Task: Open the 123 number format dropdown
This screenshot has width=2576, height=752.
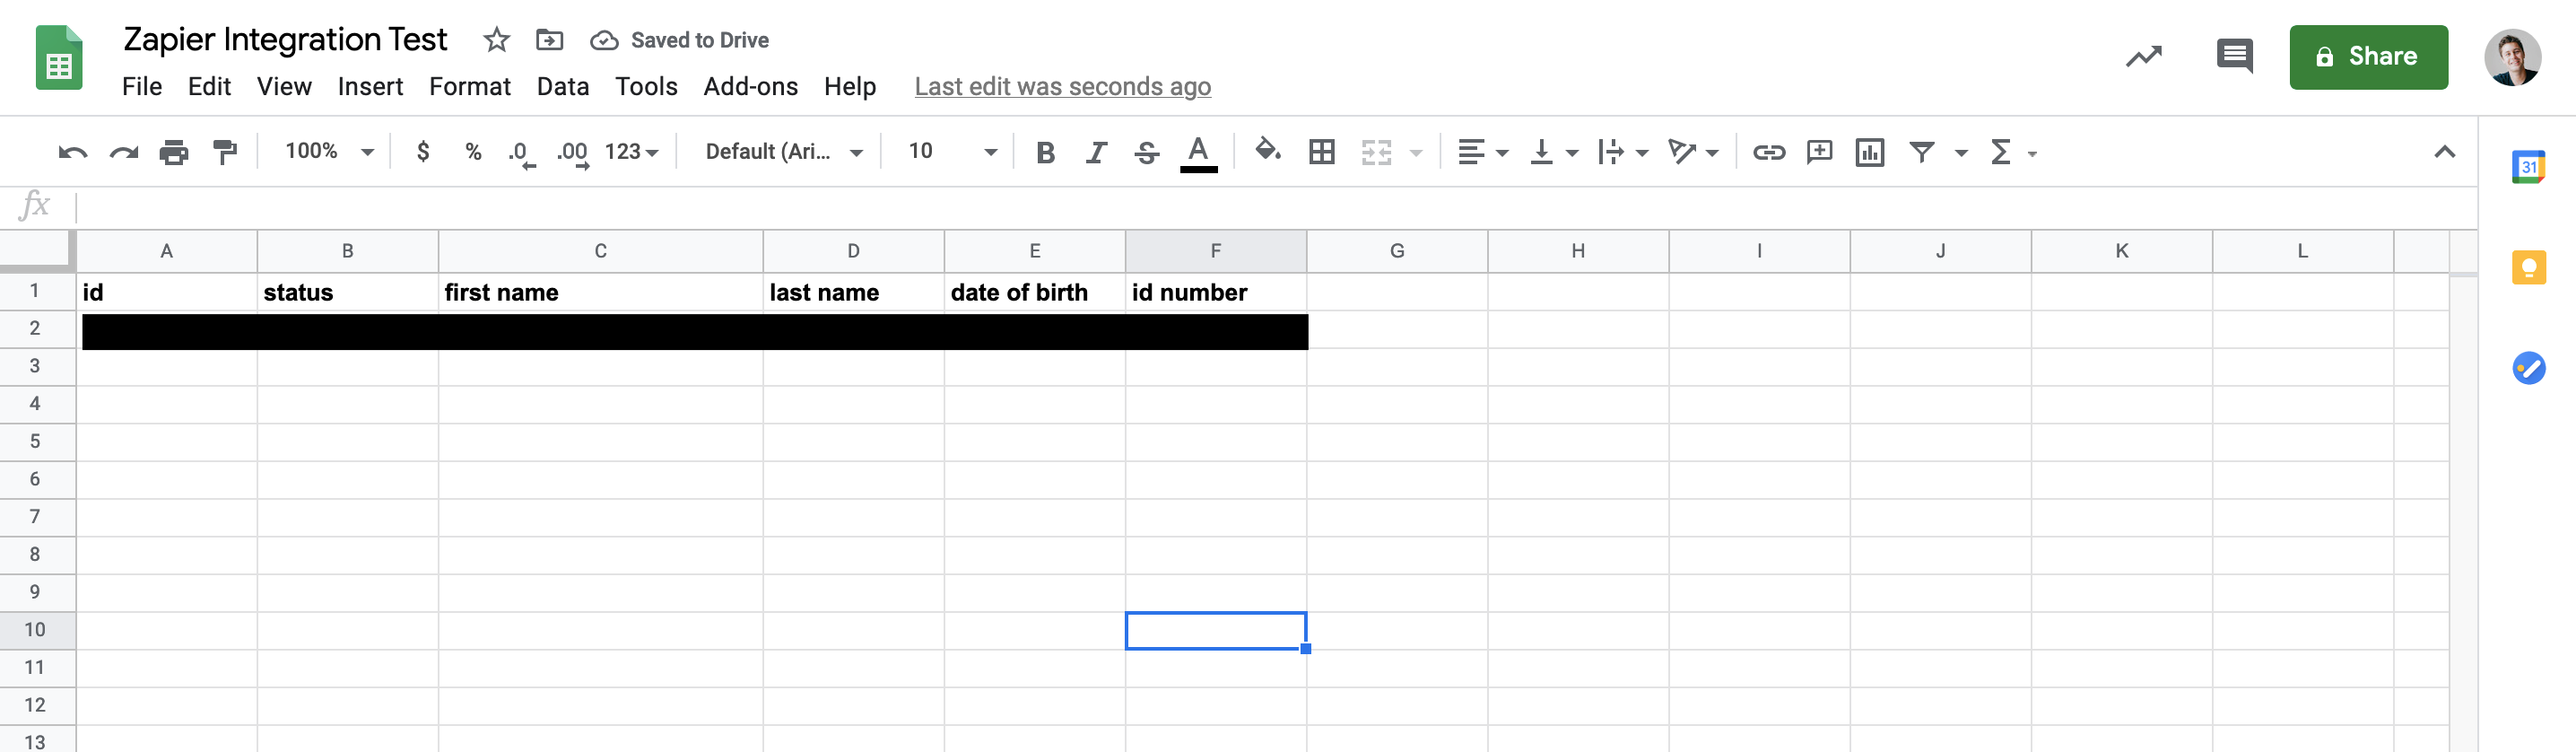Action: 631,152
